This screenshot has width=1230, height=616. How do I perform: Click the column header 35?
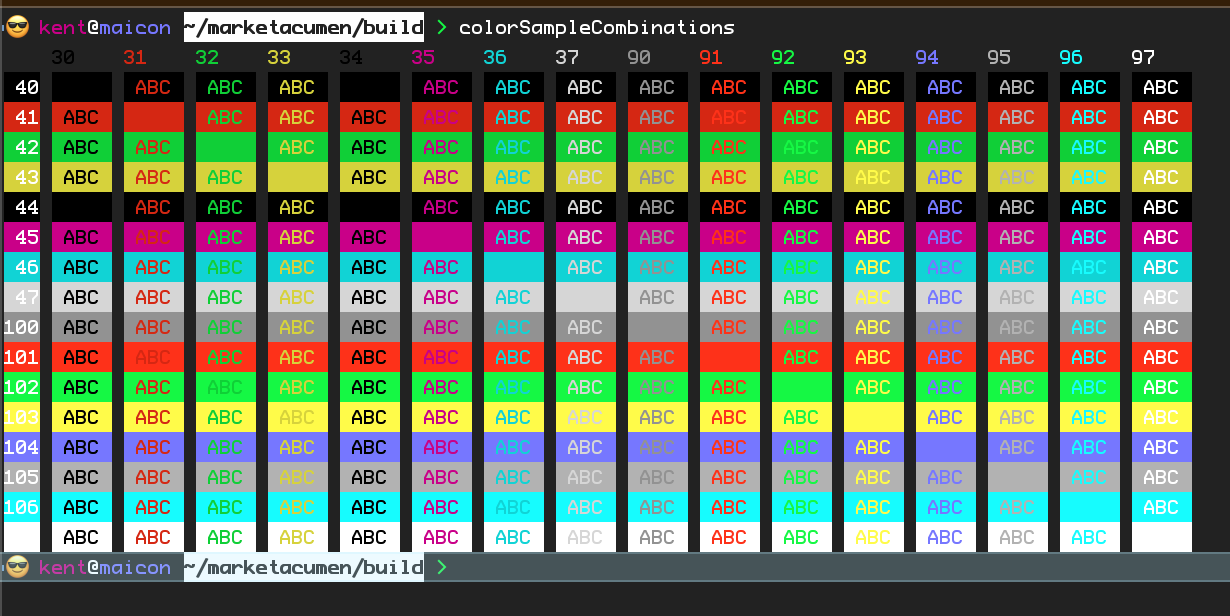click(423, 57)
